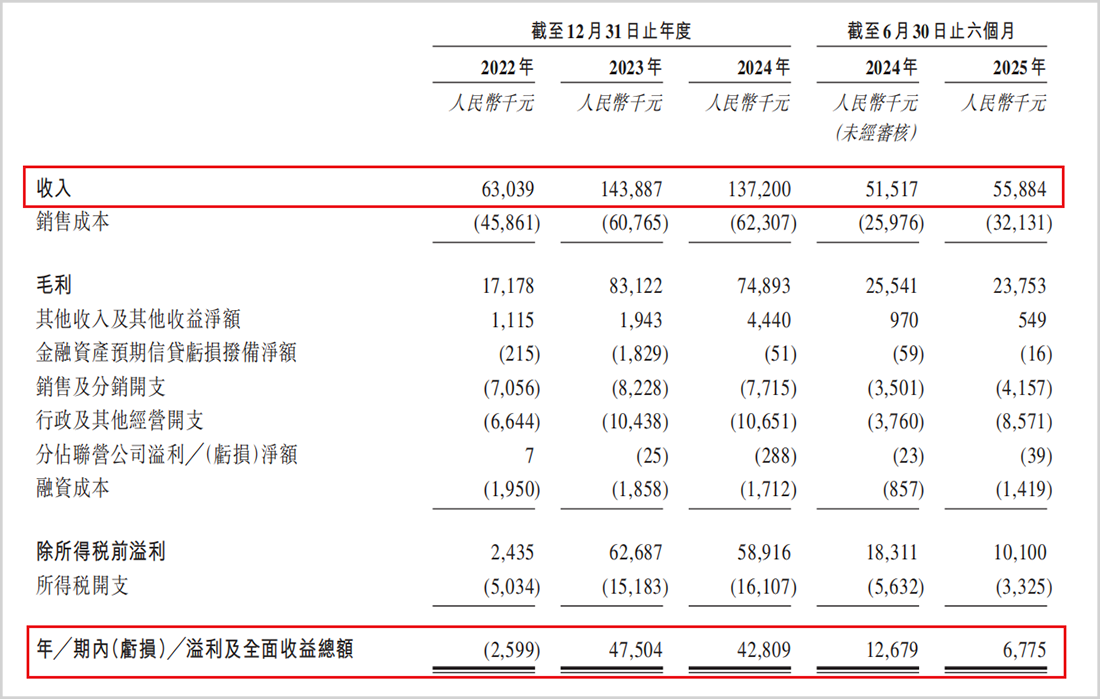Click the 2024 net profit value 42,809
The image size is (1100, 699).
click(763, 650)
